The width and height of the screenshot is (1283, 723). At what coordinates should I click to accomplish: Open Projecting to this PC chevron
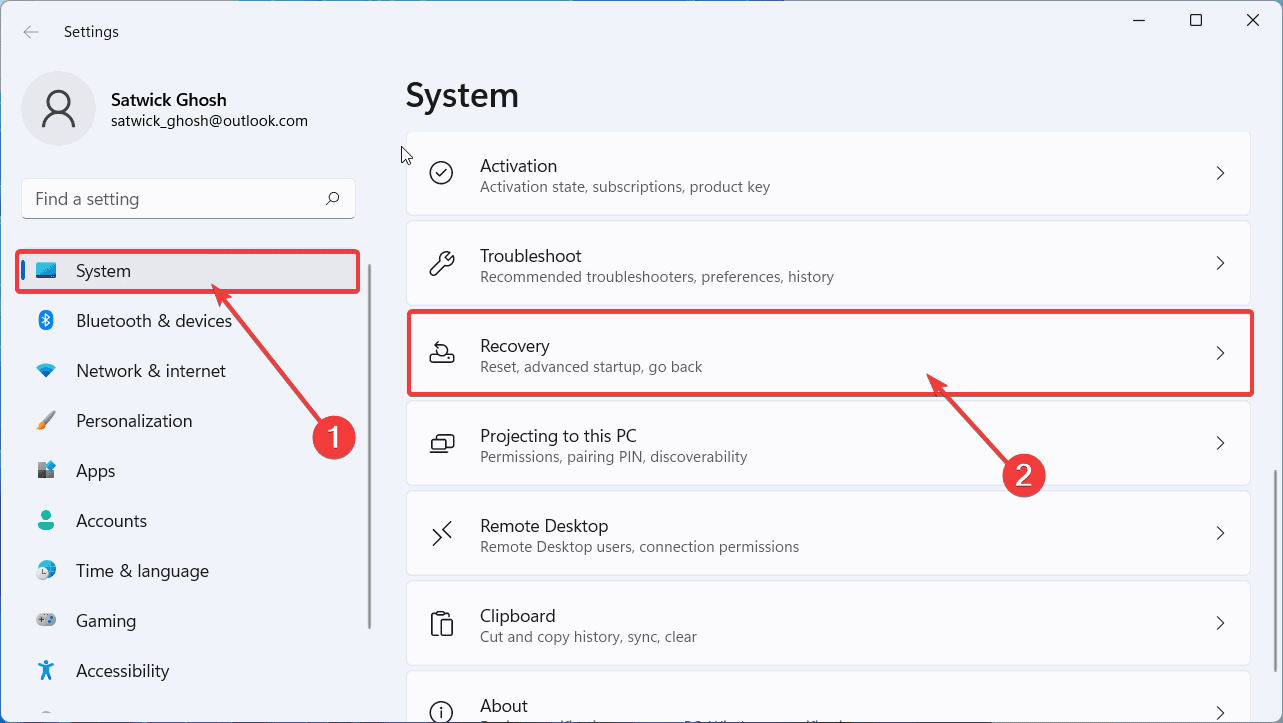[1220, 443]
